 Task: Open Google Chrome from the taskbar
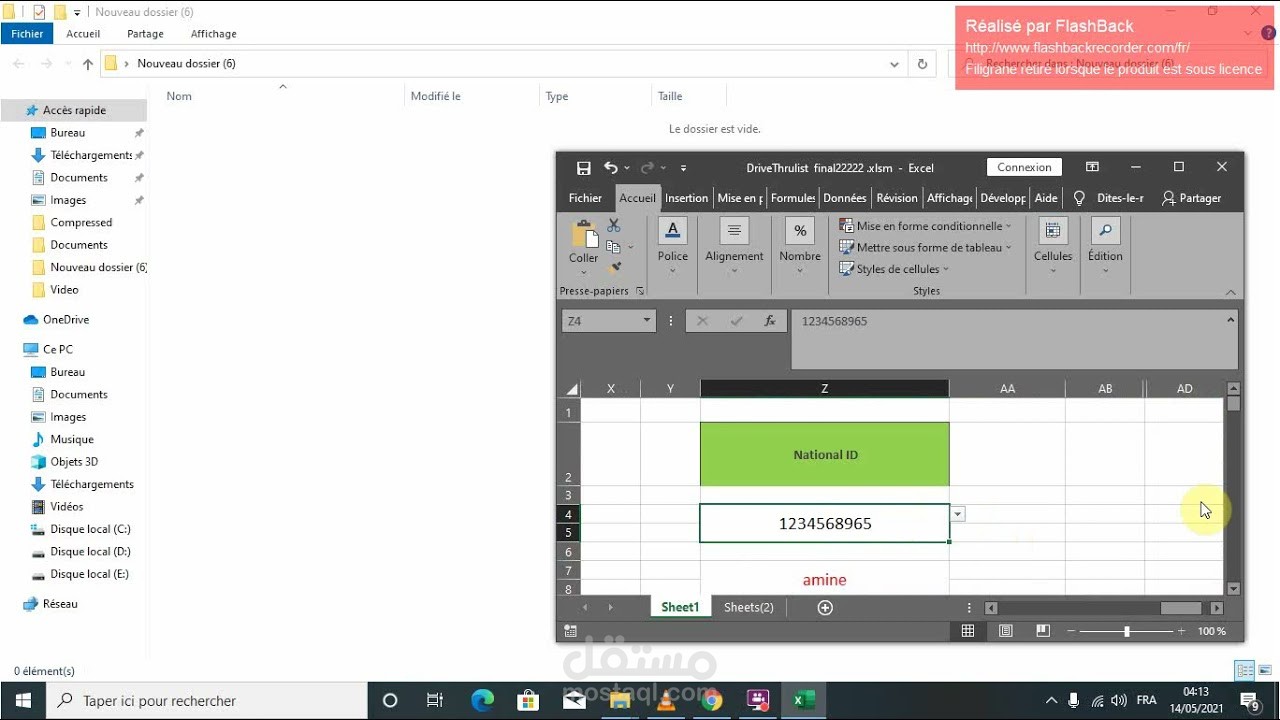click(x=711, y=700)
